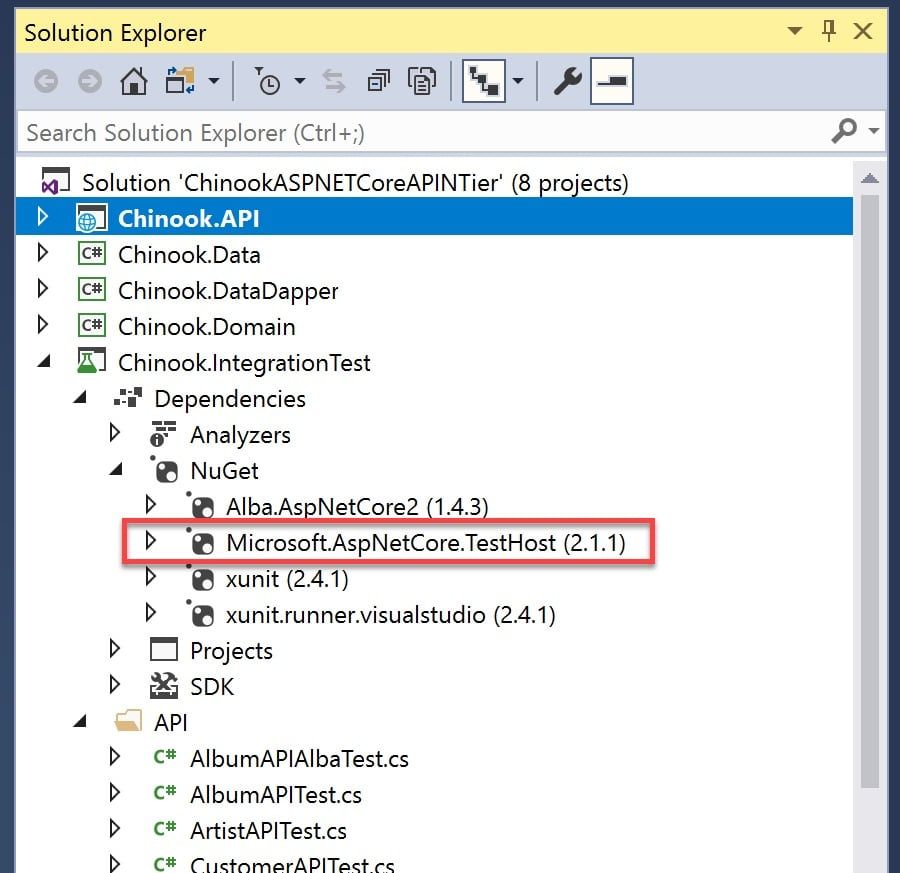Click the Sync with Active Document icon
Viewport: 900px width, 873px height.
(x=334, y=81)
